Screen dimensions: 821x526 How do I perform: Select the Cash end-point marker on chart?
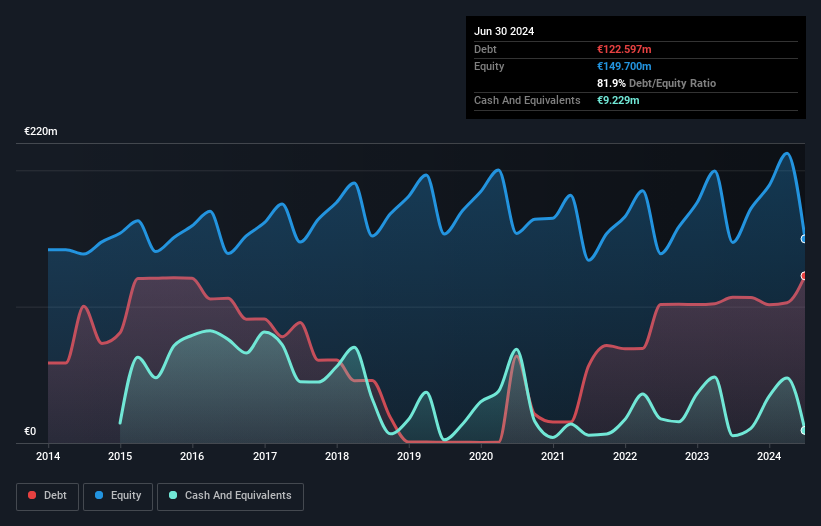[804, 430]
